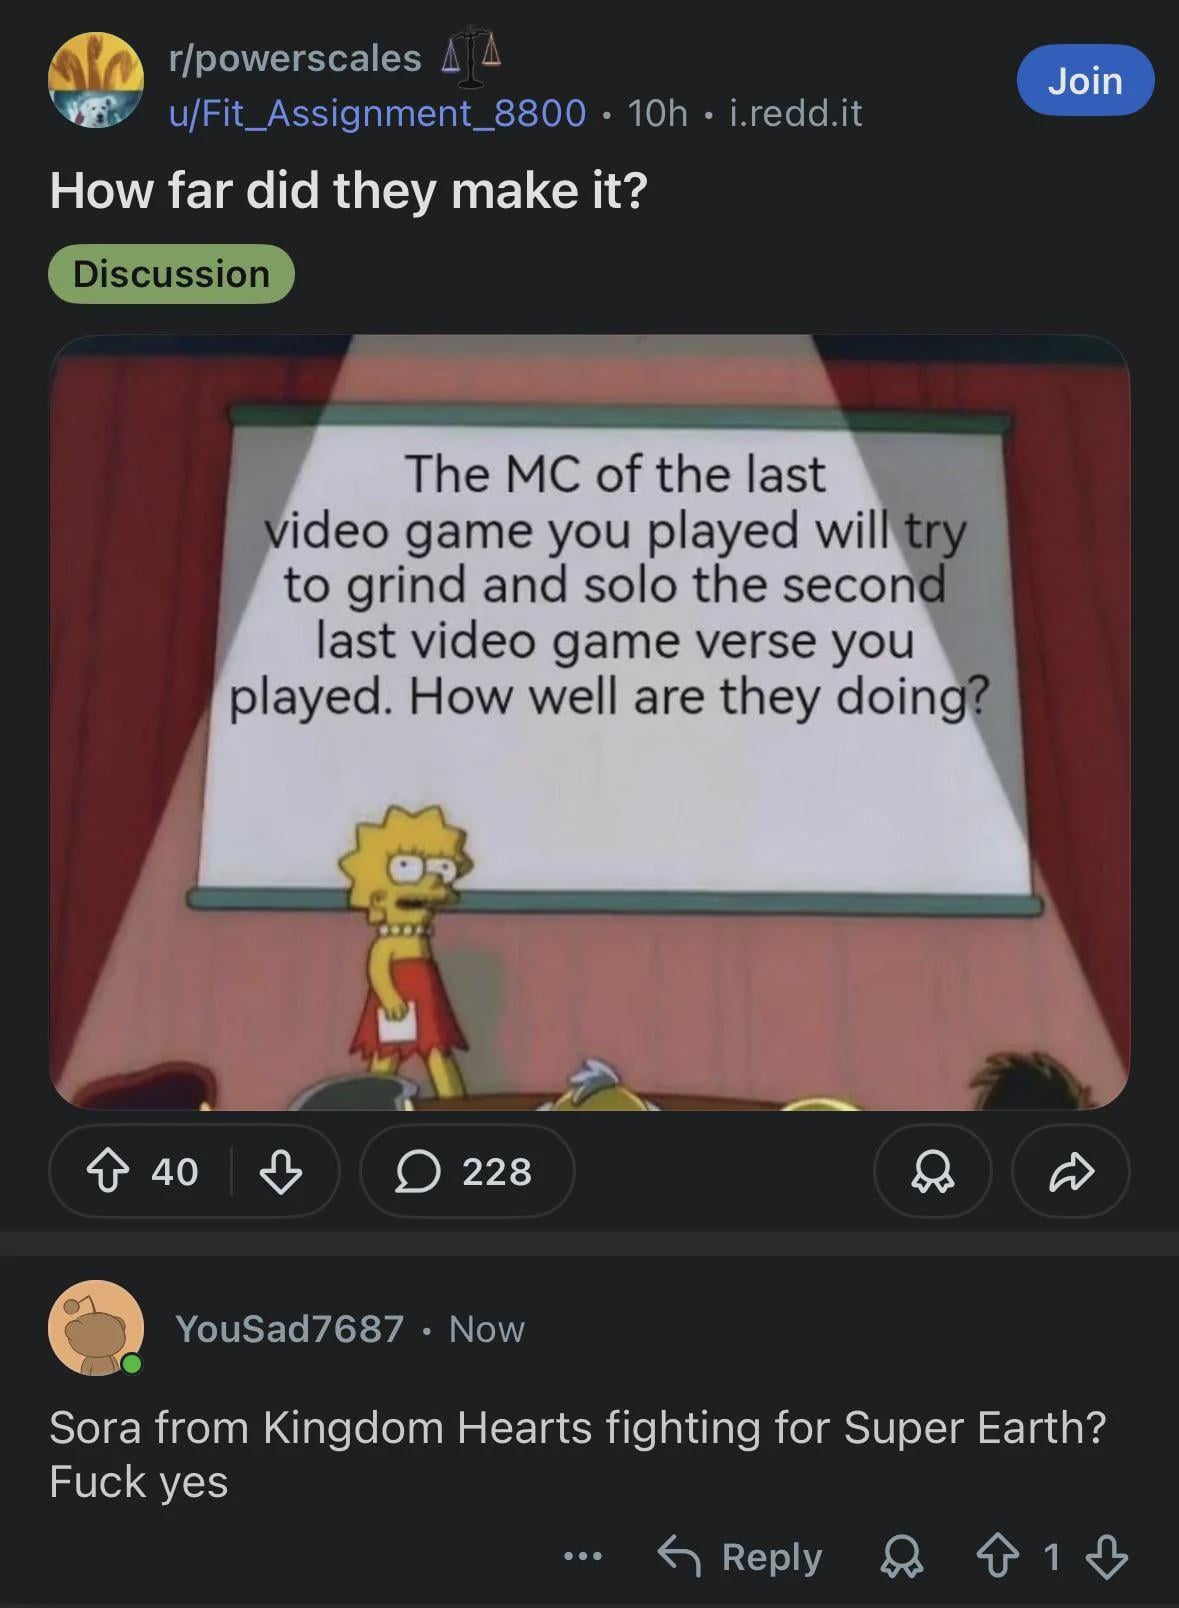
Task: Join the r/powerscales community
Action: (1085, 80)
